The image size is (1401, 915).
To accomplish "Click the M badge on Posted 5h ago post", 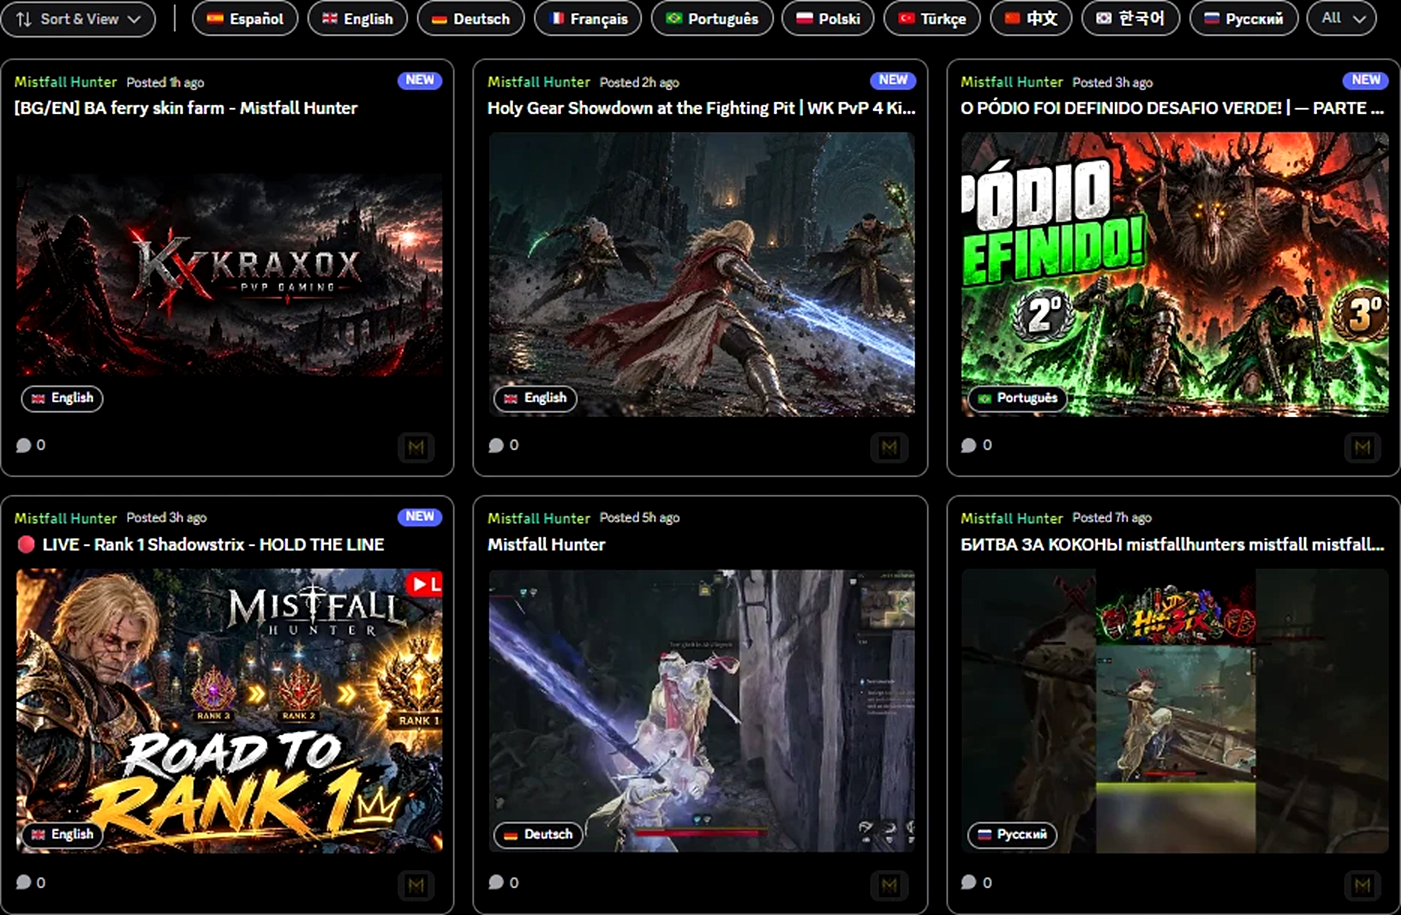I will click(x=889, y=885).
